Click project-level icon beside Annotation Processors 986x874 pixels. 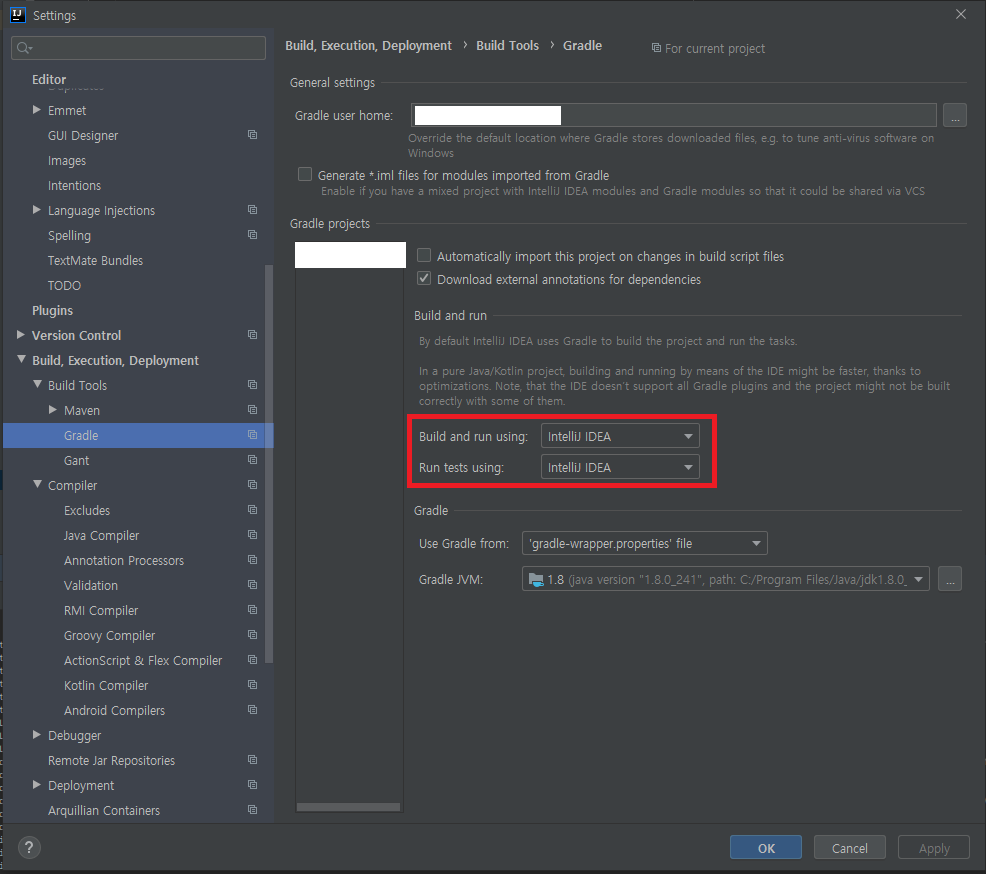pyautogui.click(x=252, y=560)
